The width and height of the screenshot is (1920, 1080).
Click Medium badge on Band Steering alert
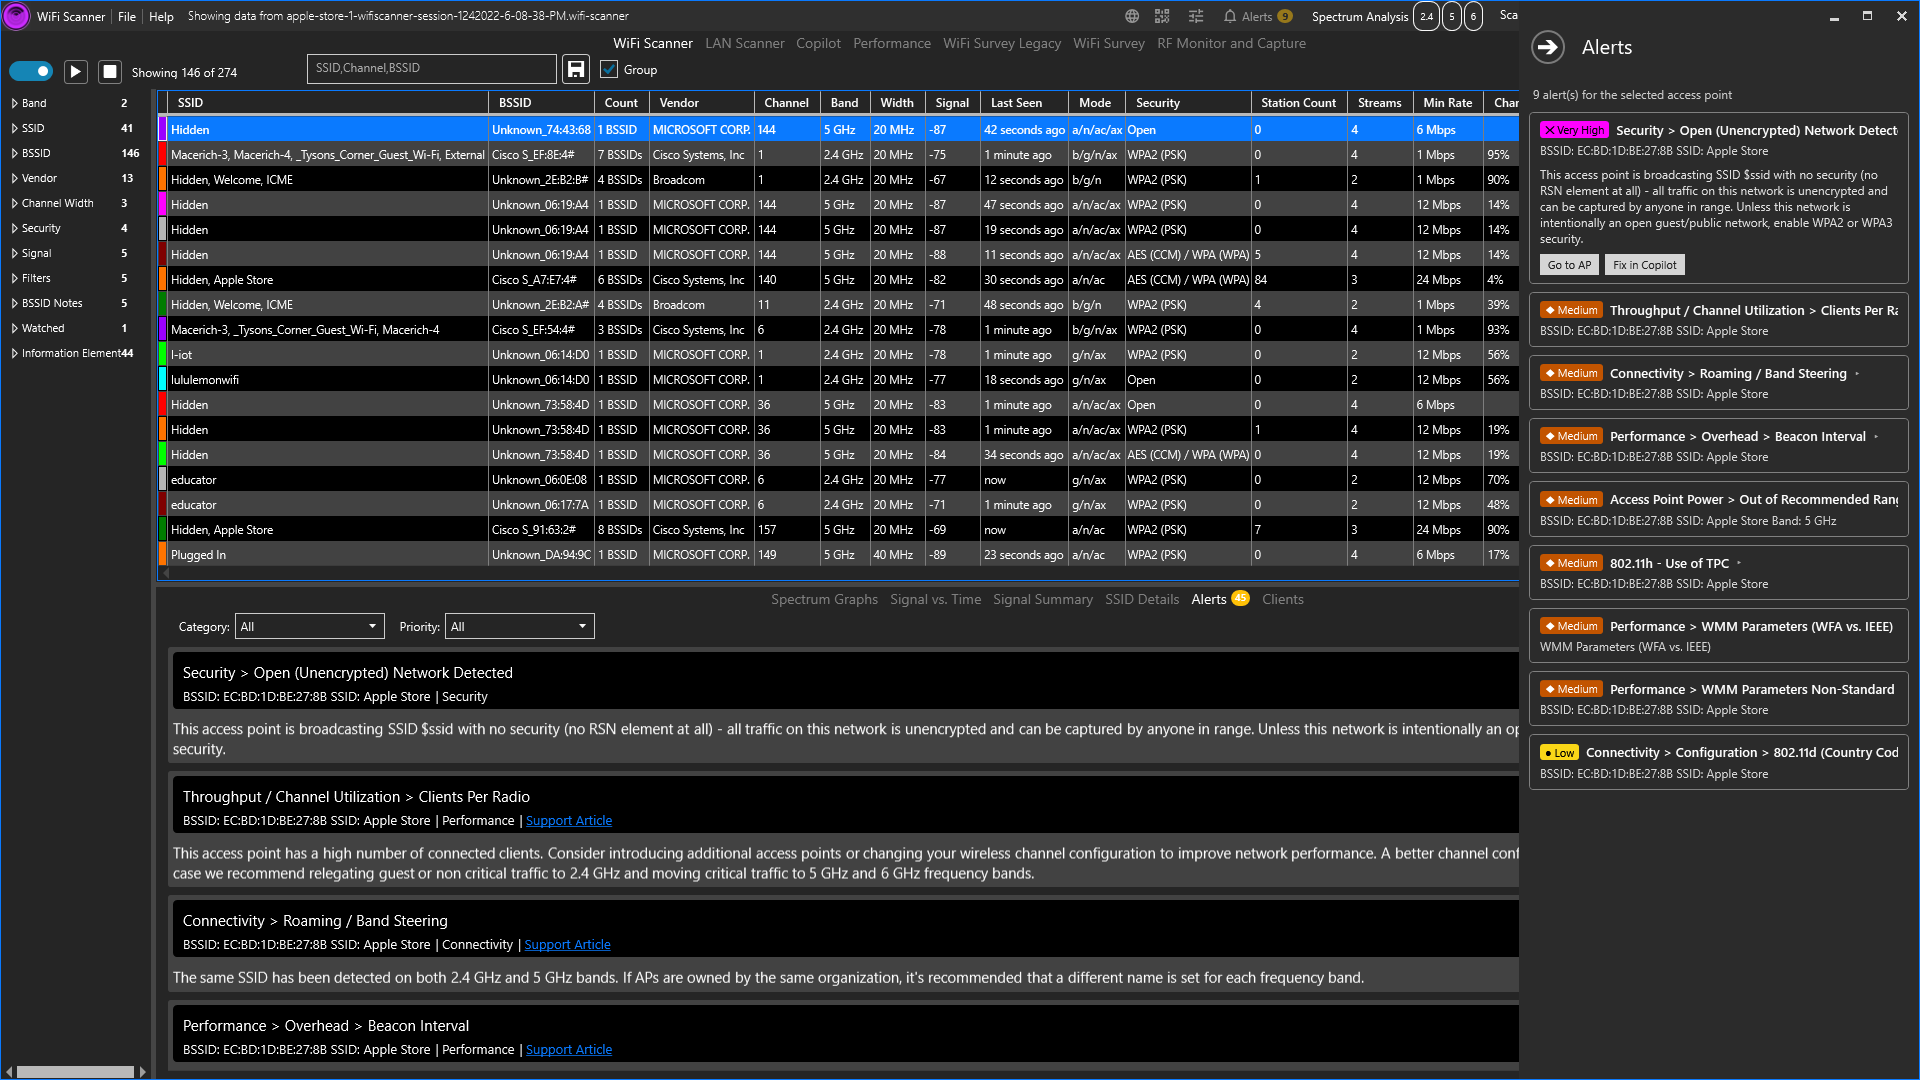coord(1571,373)
